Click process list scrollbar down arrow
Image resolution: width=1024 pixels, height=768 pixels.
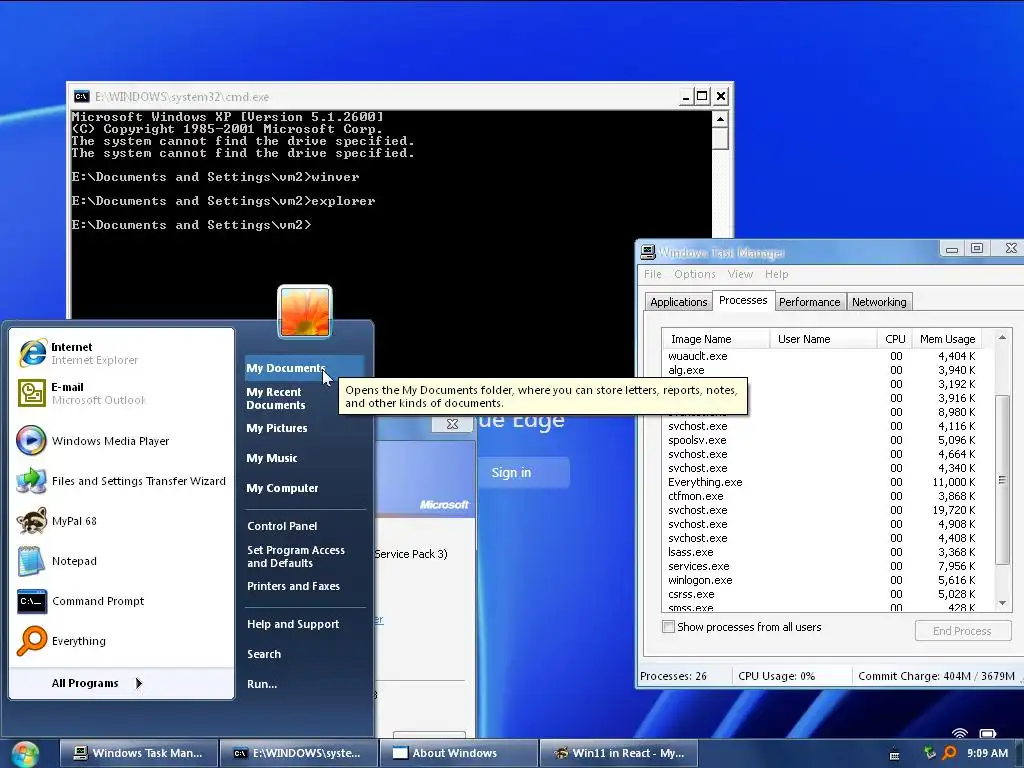1002,603
